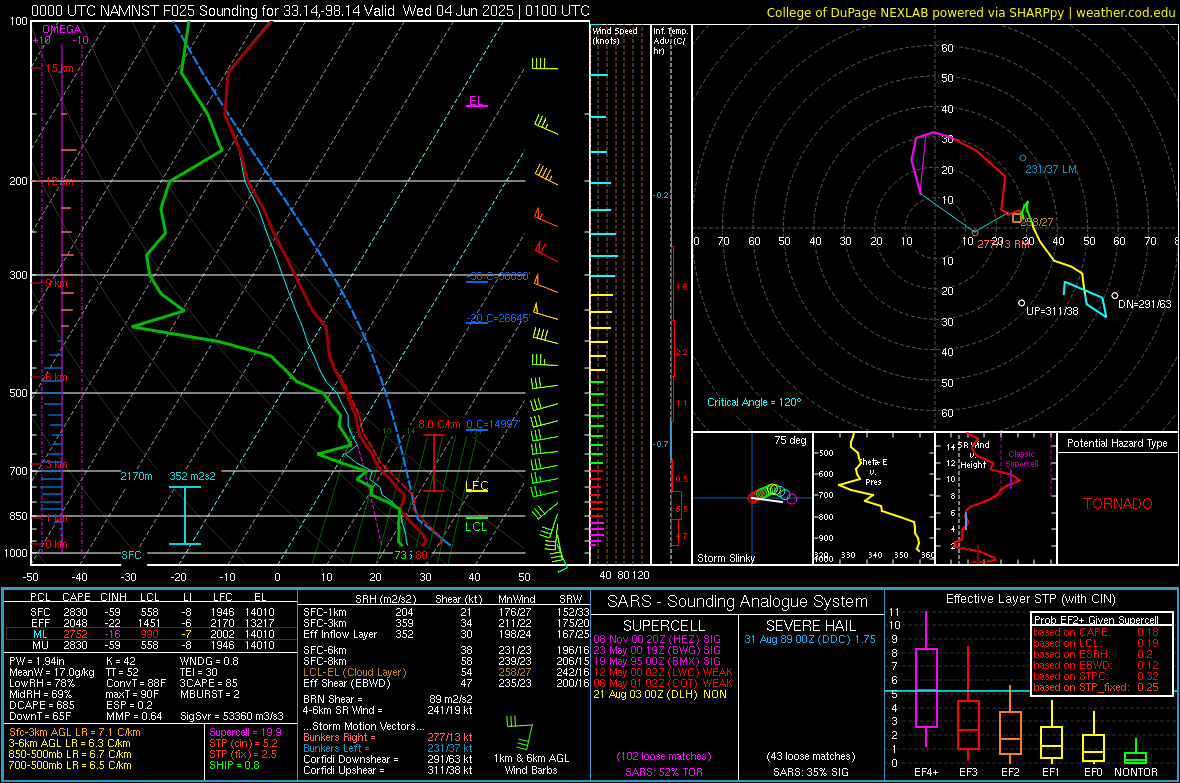Viewport: 1180px width, 783px height.
Task: Click the Sfc-3km AGL LR = 7.1 C/km line
Action: (75, 732)
